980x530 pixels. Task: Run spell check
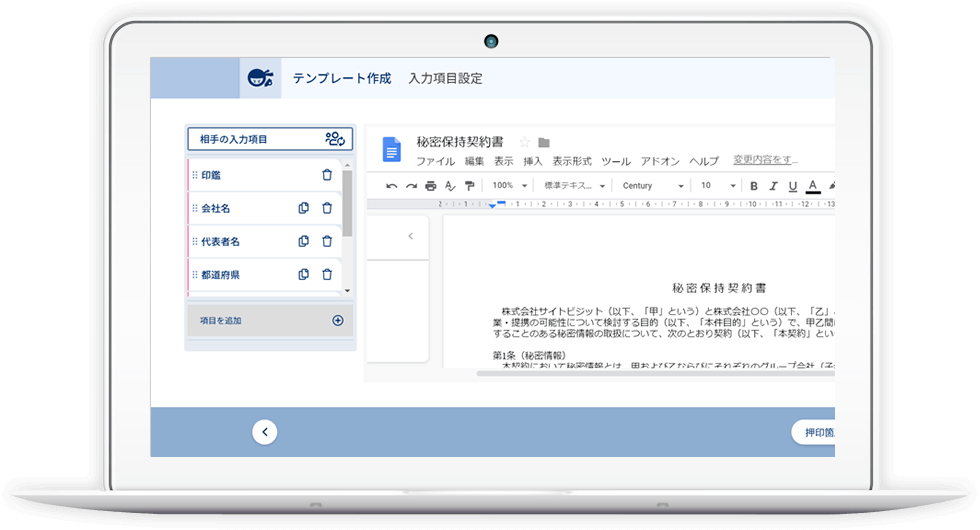pos(450,186)
